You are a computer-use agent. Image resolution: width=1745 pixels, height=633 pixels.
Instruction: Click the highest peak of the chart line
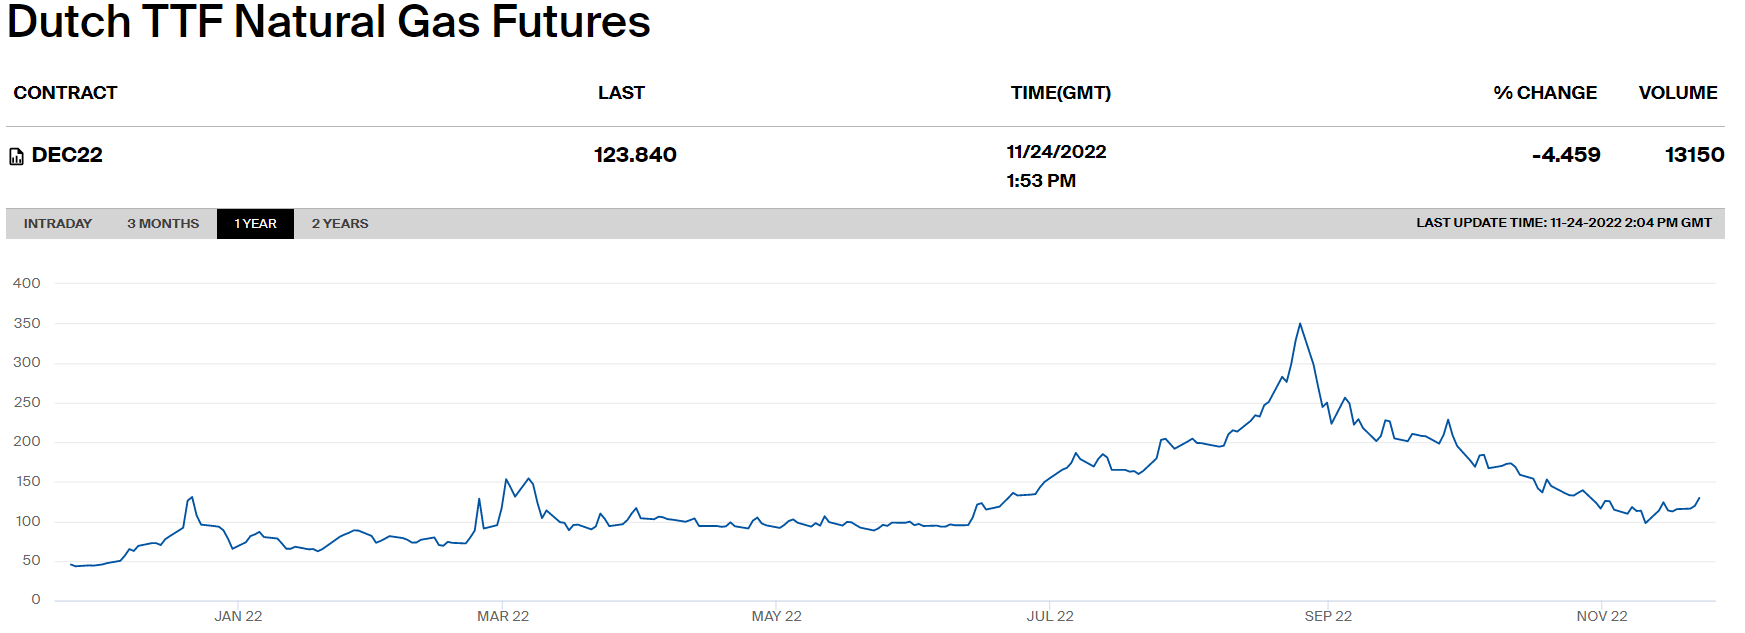[1300, 324]
